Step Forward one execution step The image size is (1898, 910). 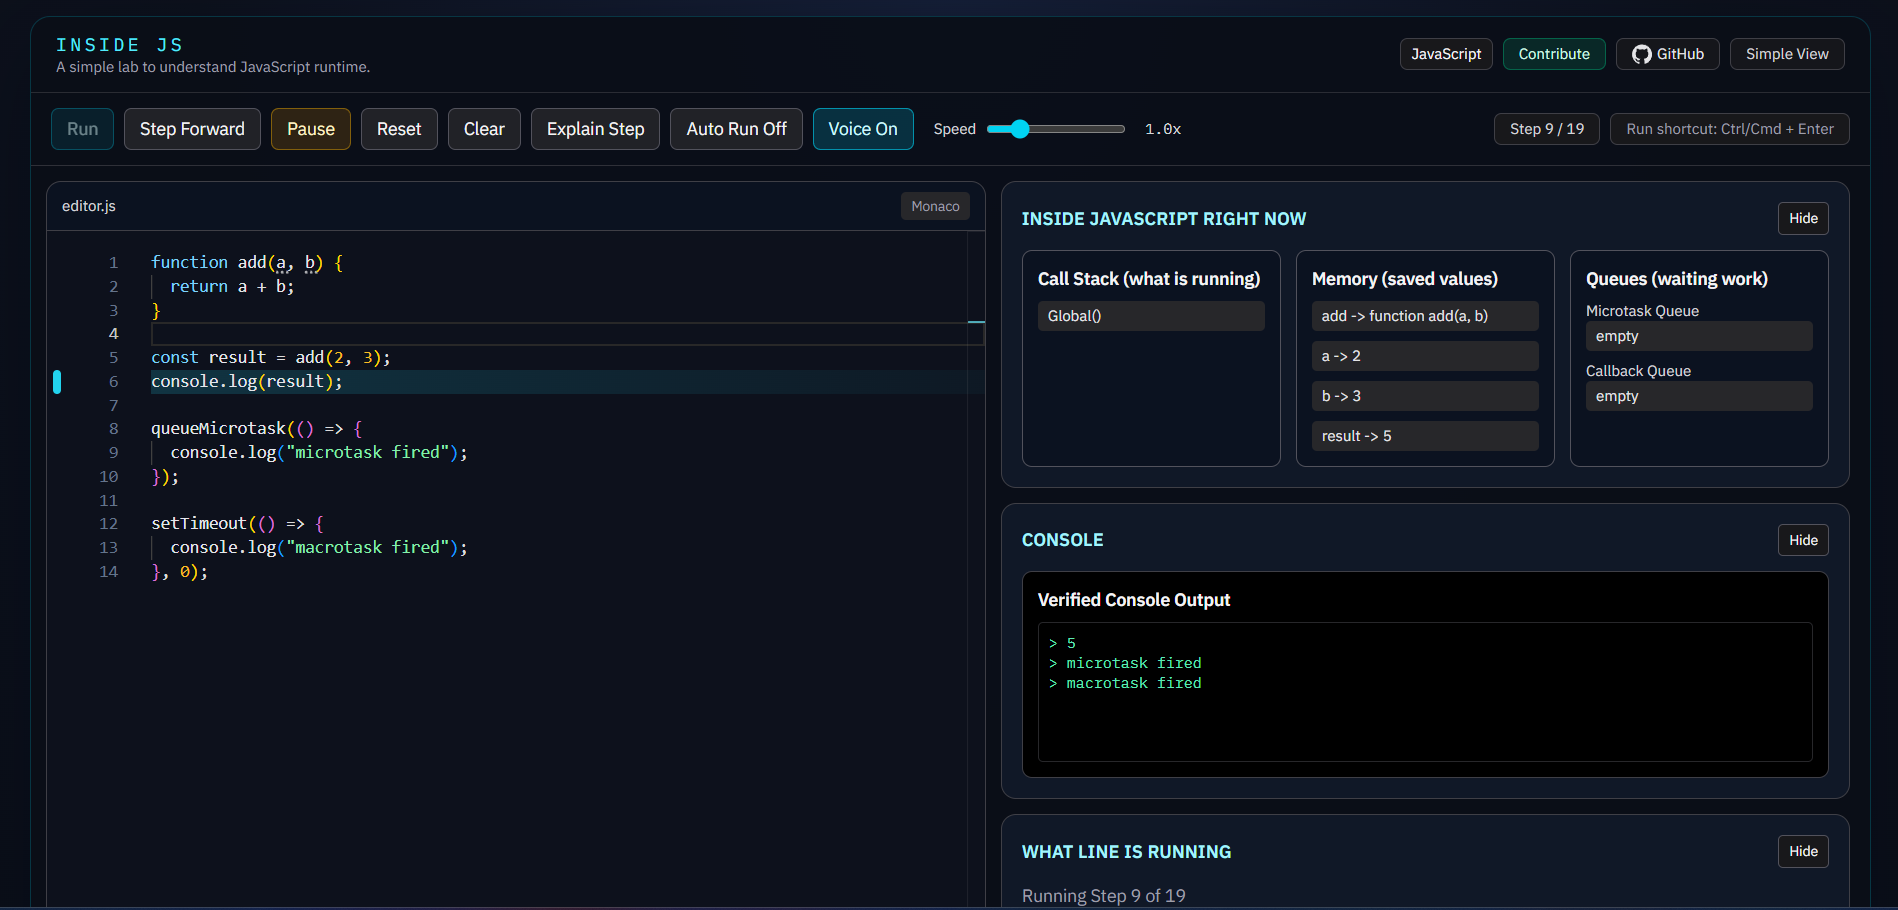point(191,128)
